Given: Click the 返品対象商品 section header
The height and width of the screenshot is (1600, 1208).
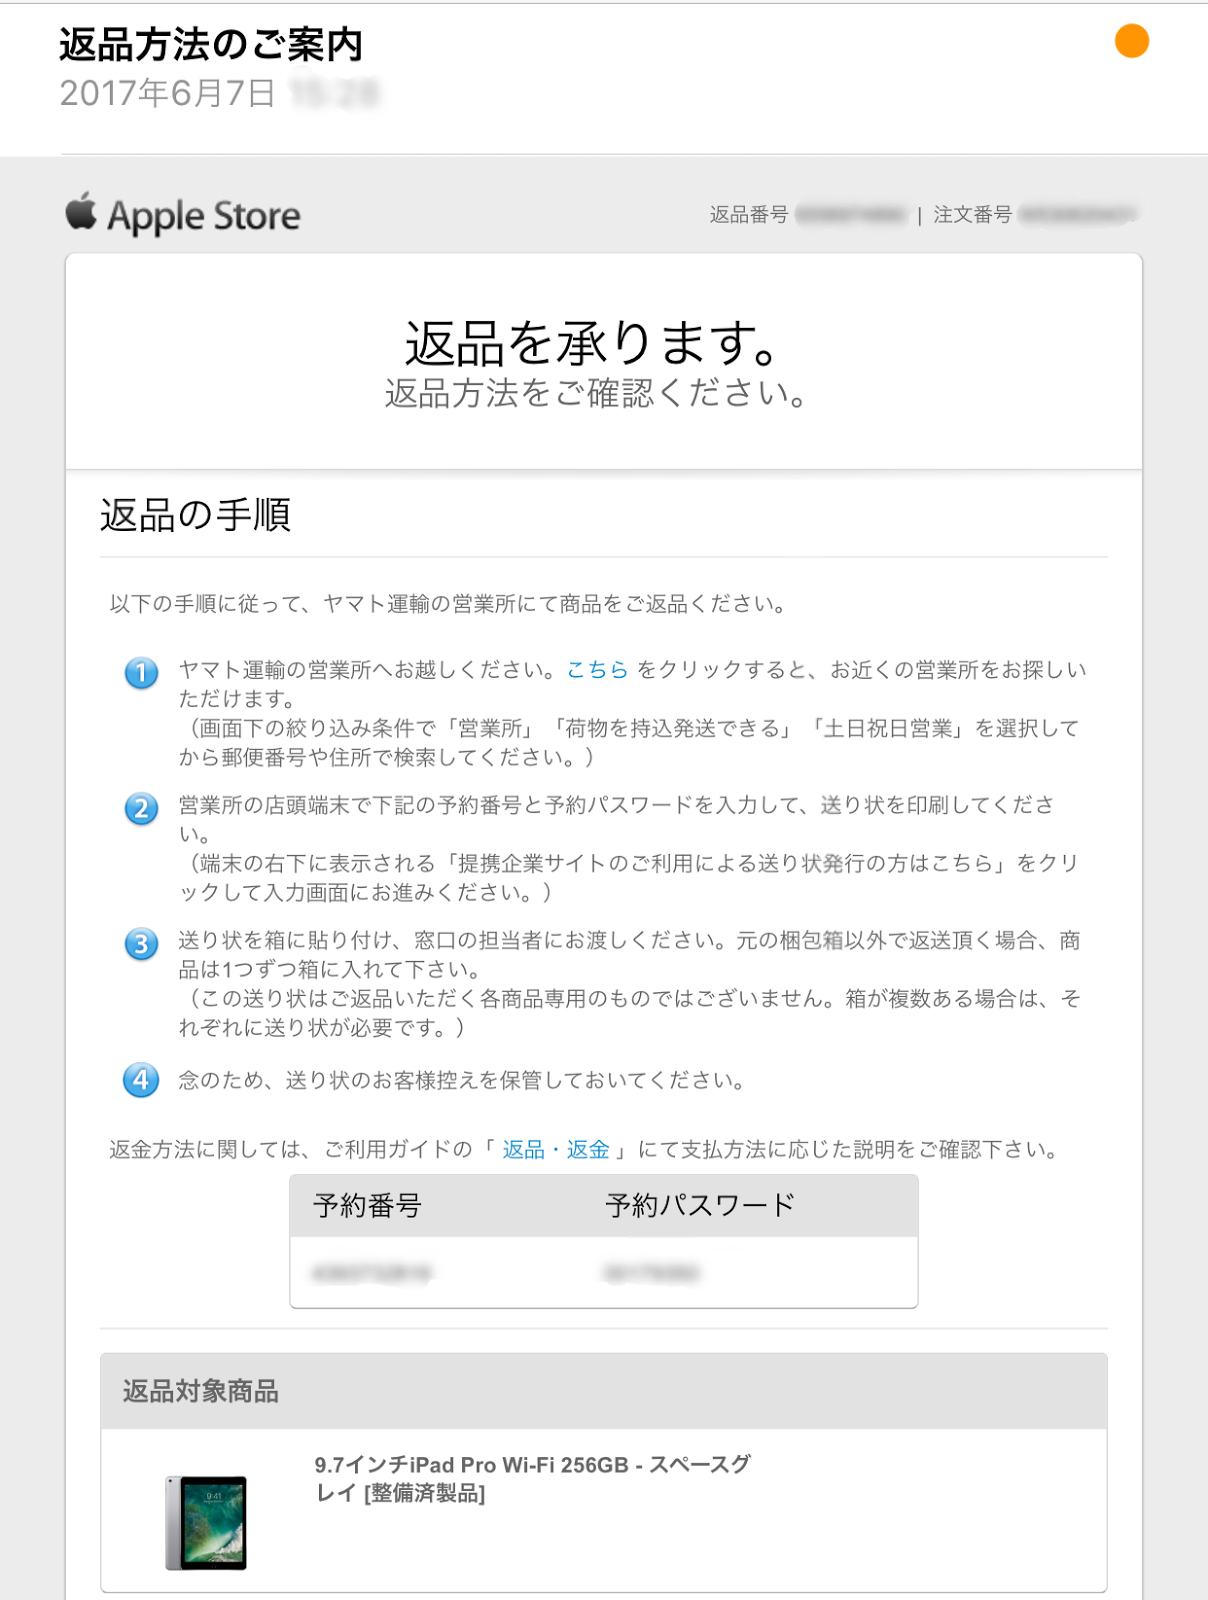Looking at the screenshot, I should pyautogui.click(x=201, y=1391).
